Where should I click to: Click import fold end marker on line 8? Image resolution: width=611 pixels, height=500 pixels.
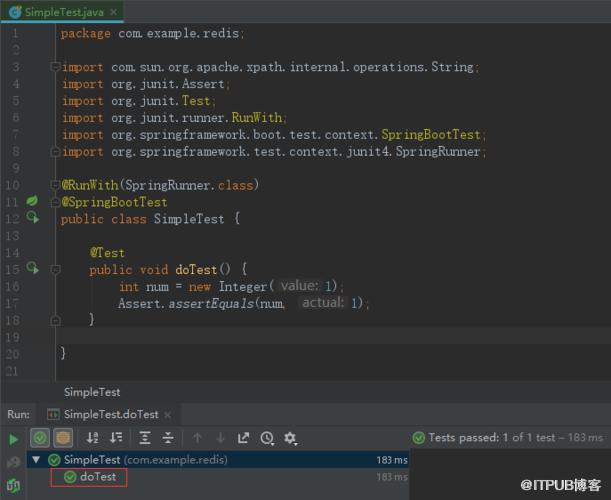[x=55, y=152]
